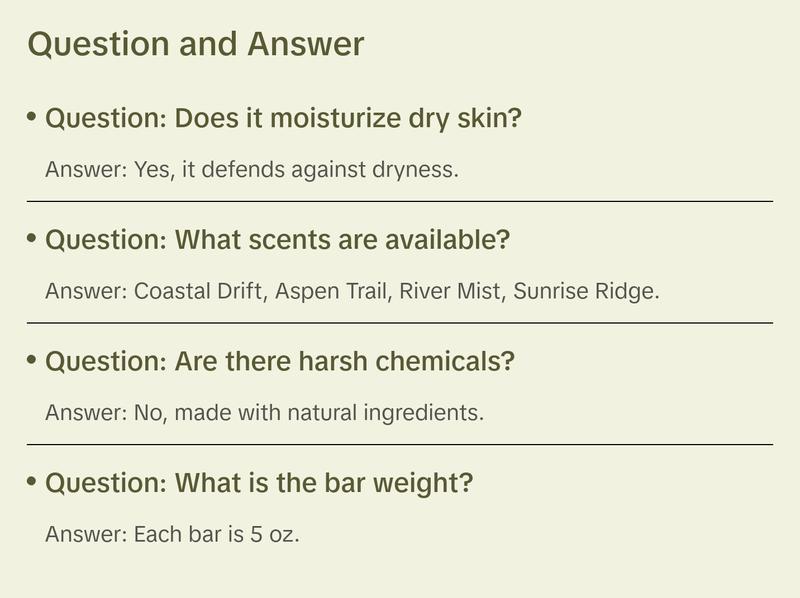Viewport: 800px width, 598px height.
Task: Click the divider line below the scents answer
Action: coord(400,323)
